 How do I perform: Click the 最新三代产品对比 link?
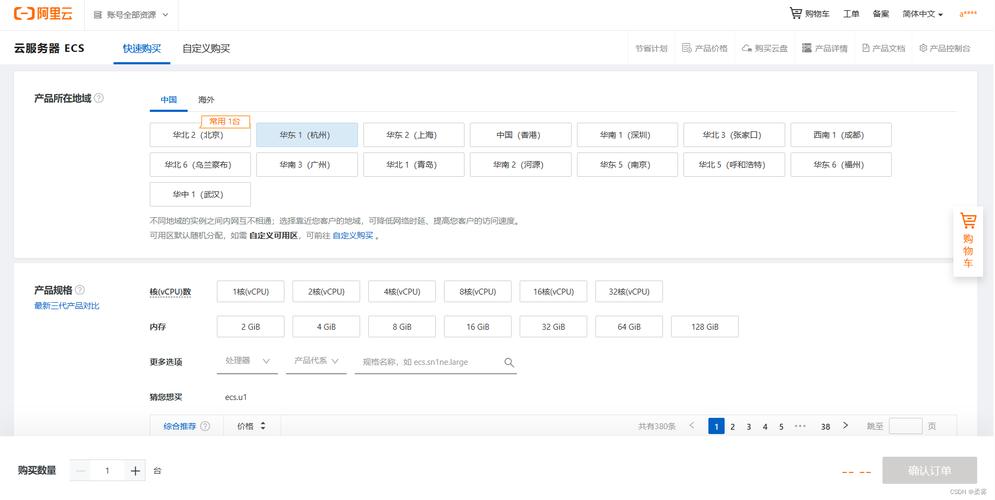coord(67,306)
